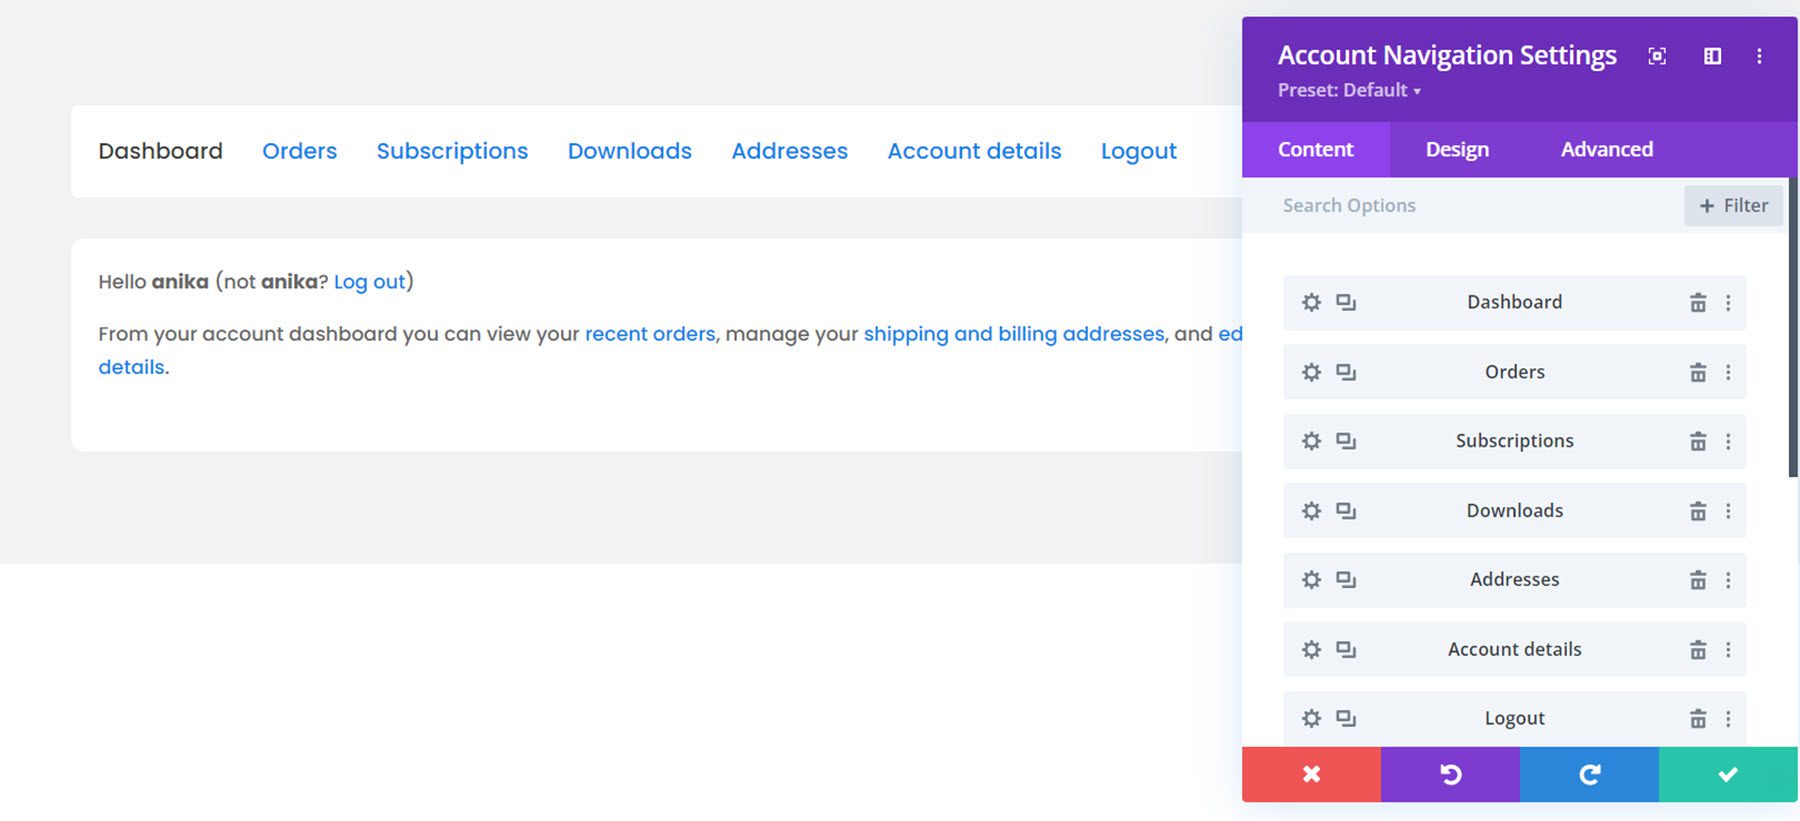Switch to the Design tab
This screenshot has width=1800, height=821.
(x=1457, y=150)
